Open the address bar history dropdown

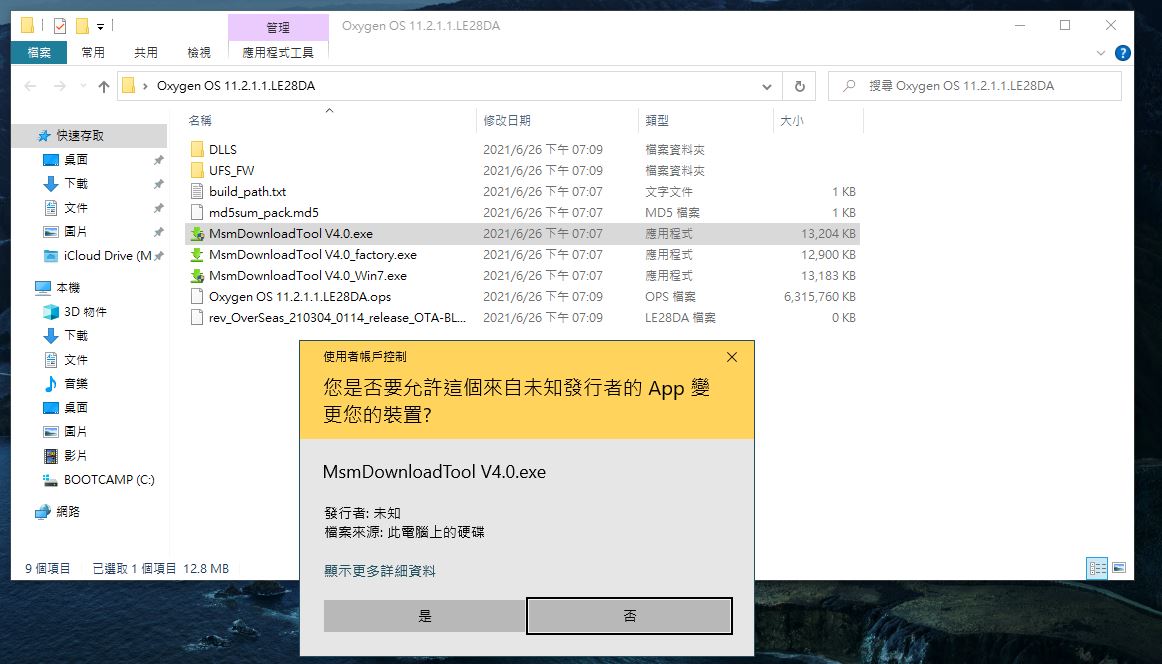[x=766, y=87]
